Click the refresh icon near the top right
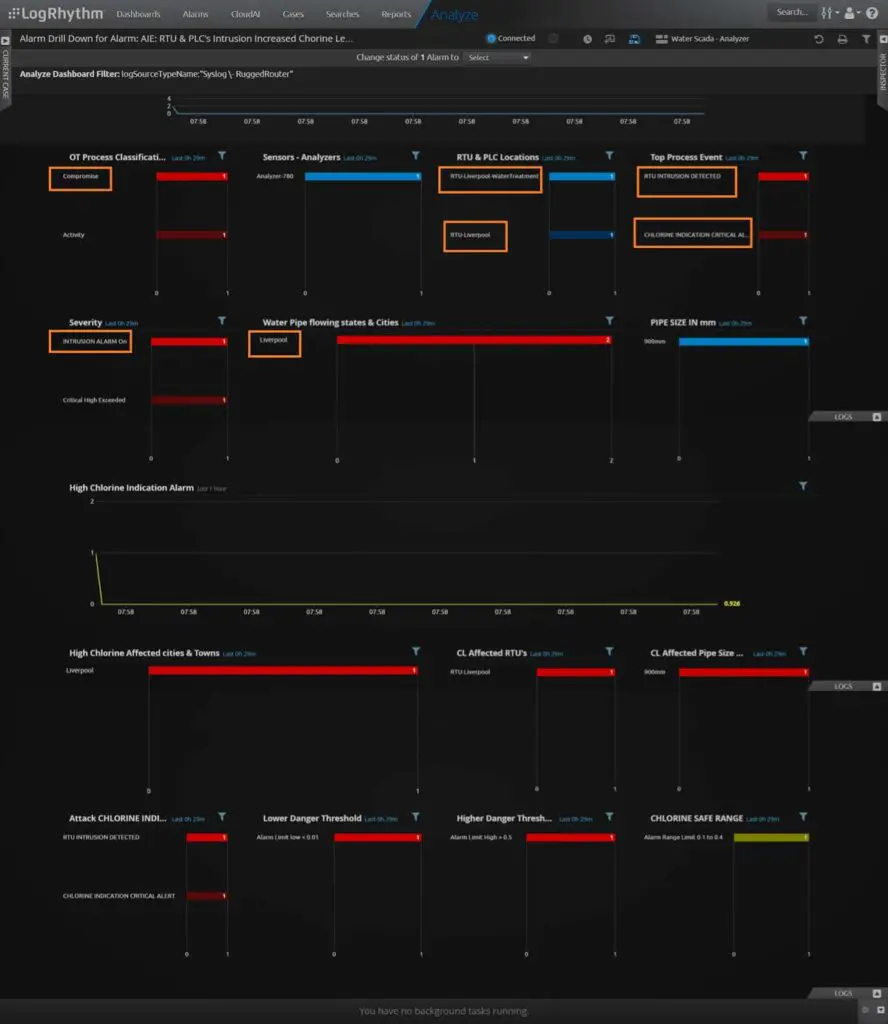 [820, 38]
